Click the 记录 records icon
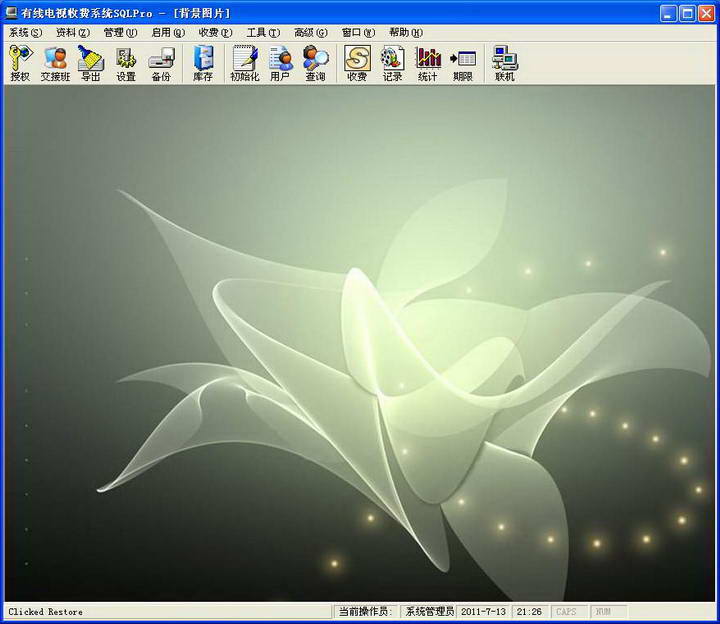Screen dimensions: 720x624 (x=392, y=63)
